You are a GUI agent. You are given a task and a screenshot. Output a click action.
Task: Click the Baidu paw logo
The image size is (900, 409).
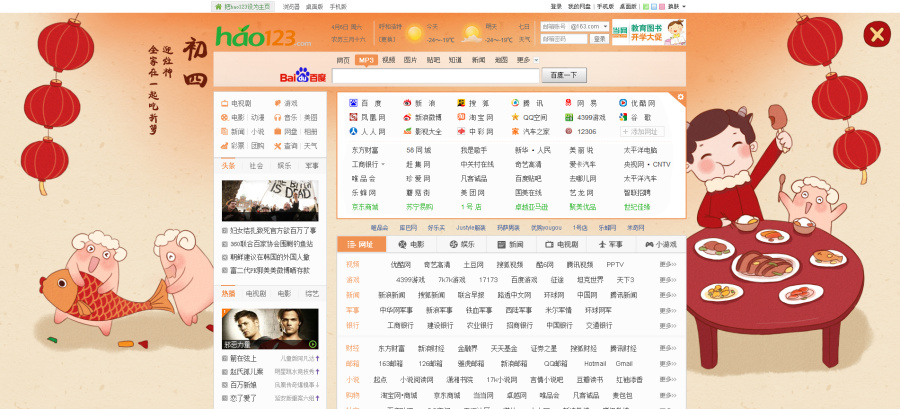tap(302, 75)
